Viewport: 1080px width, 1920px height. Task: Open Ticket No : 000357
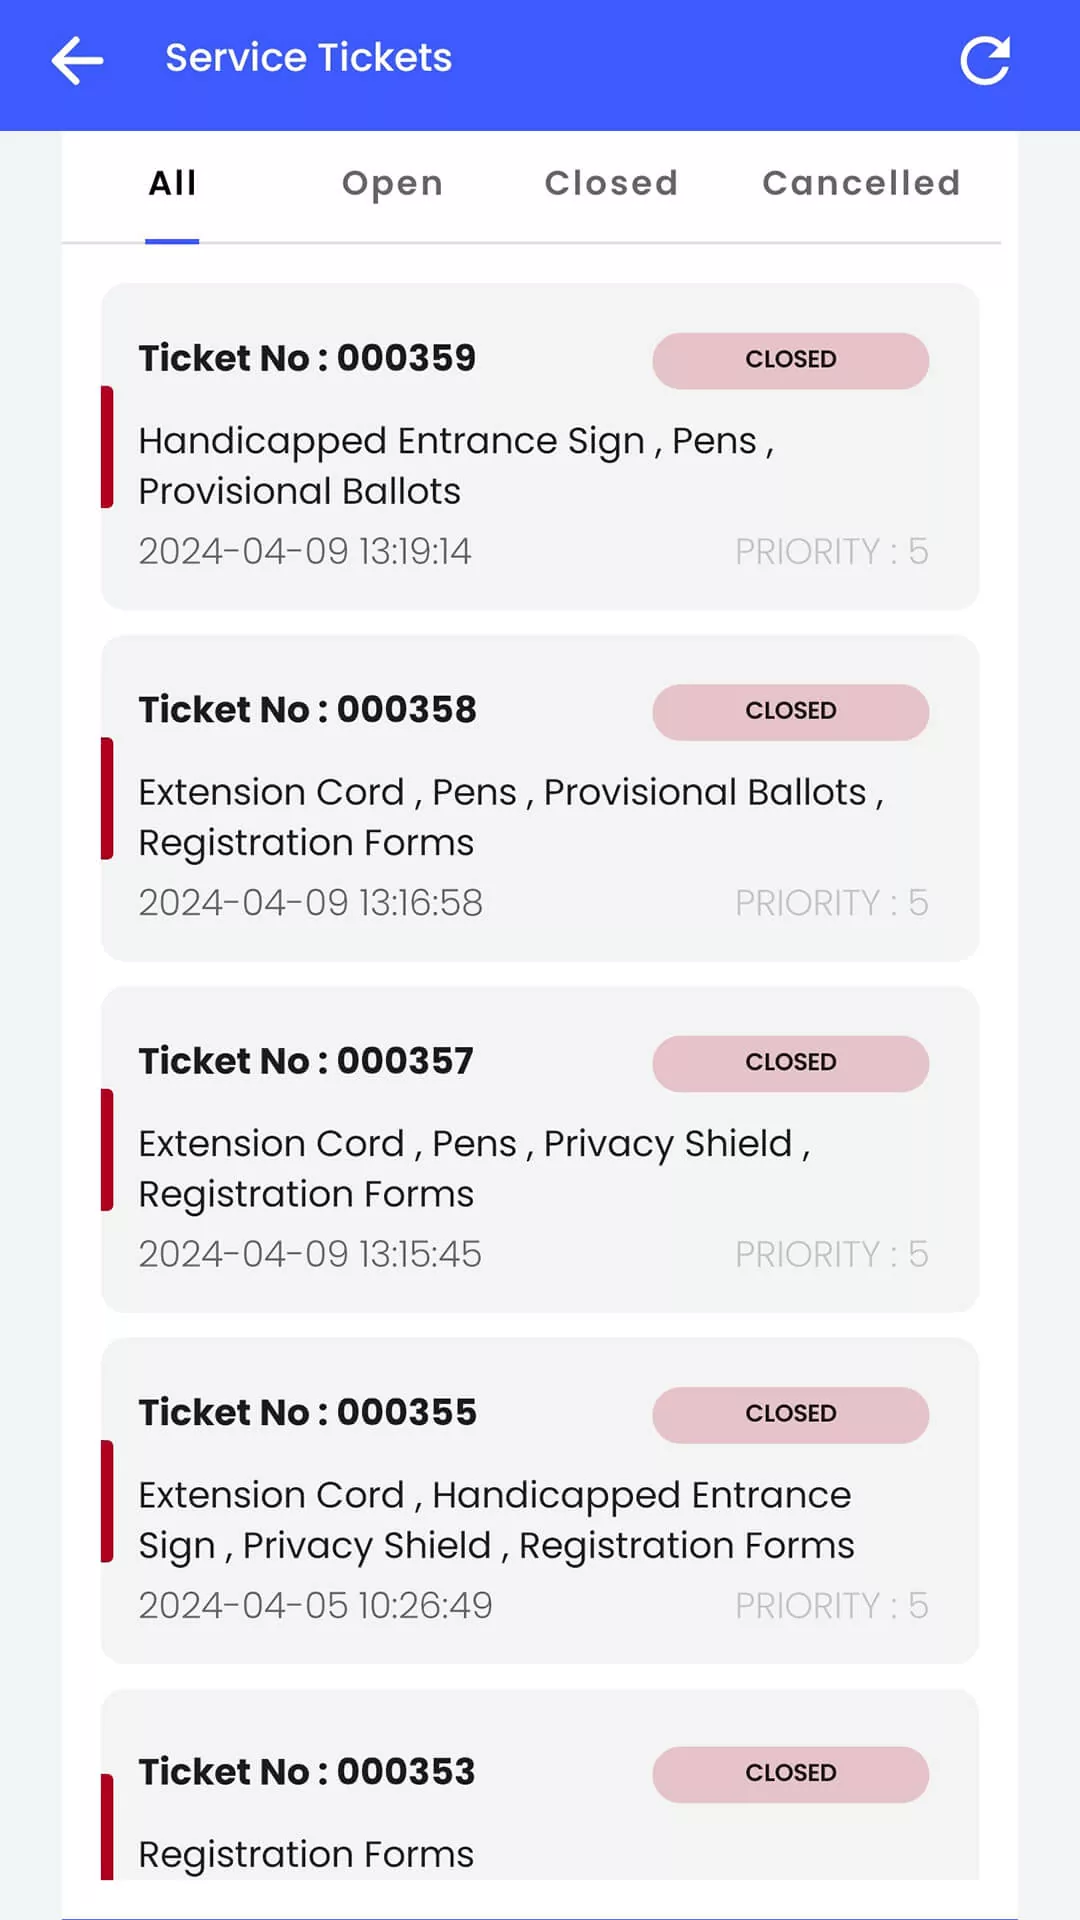pos(306,1061)
